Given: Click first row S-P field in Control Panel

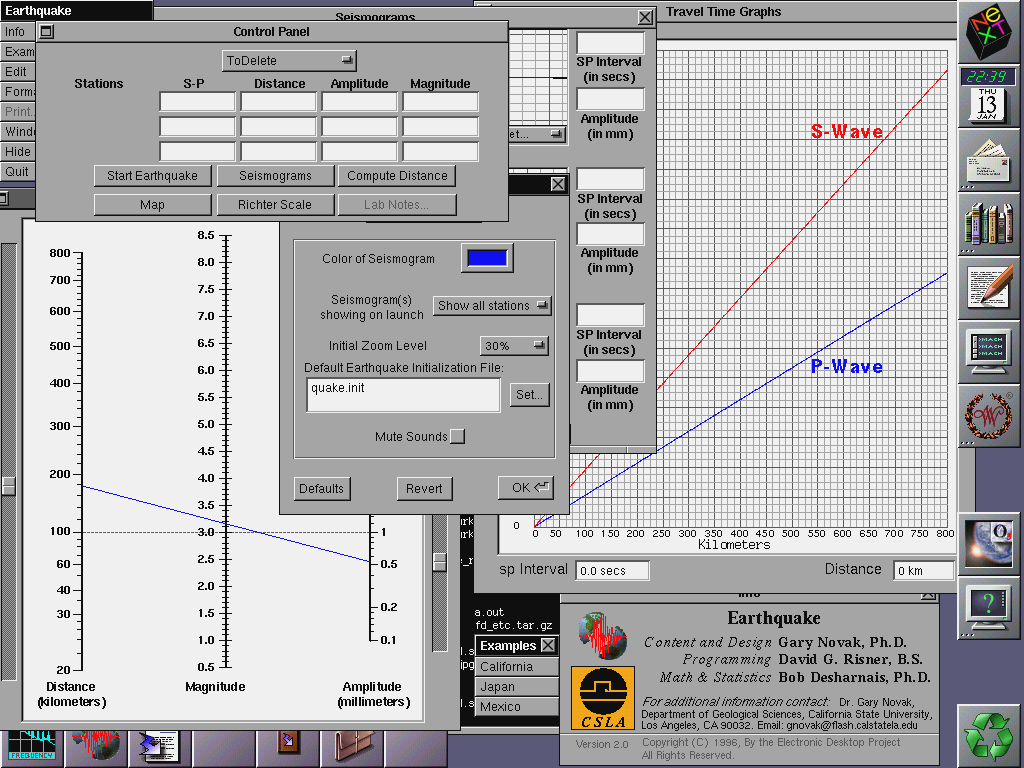Looking at the screenshot, I should 197,102.
